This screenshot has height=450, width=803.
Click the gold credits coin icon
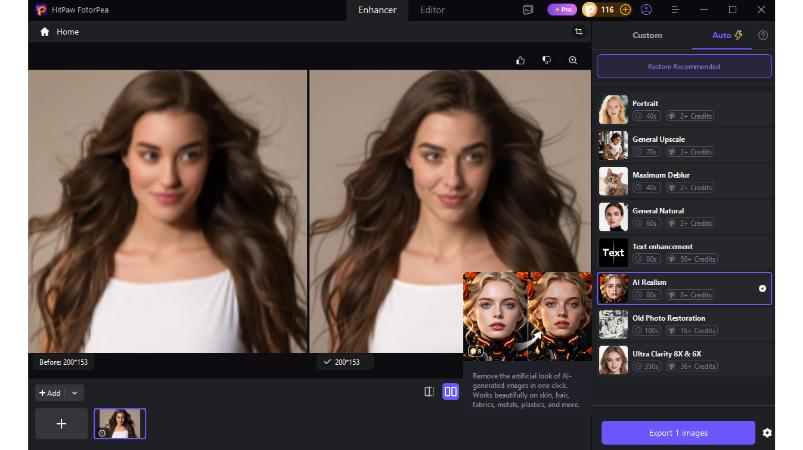(590, 10)
